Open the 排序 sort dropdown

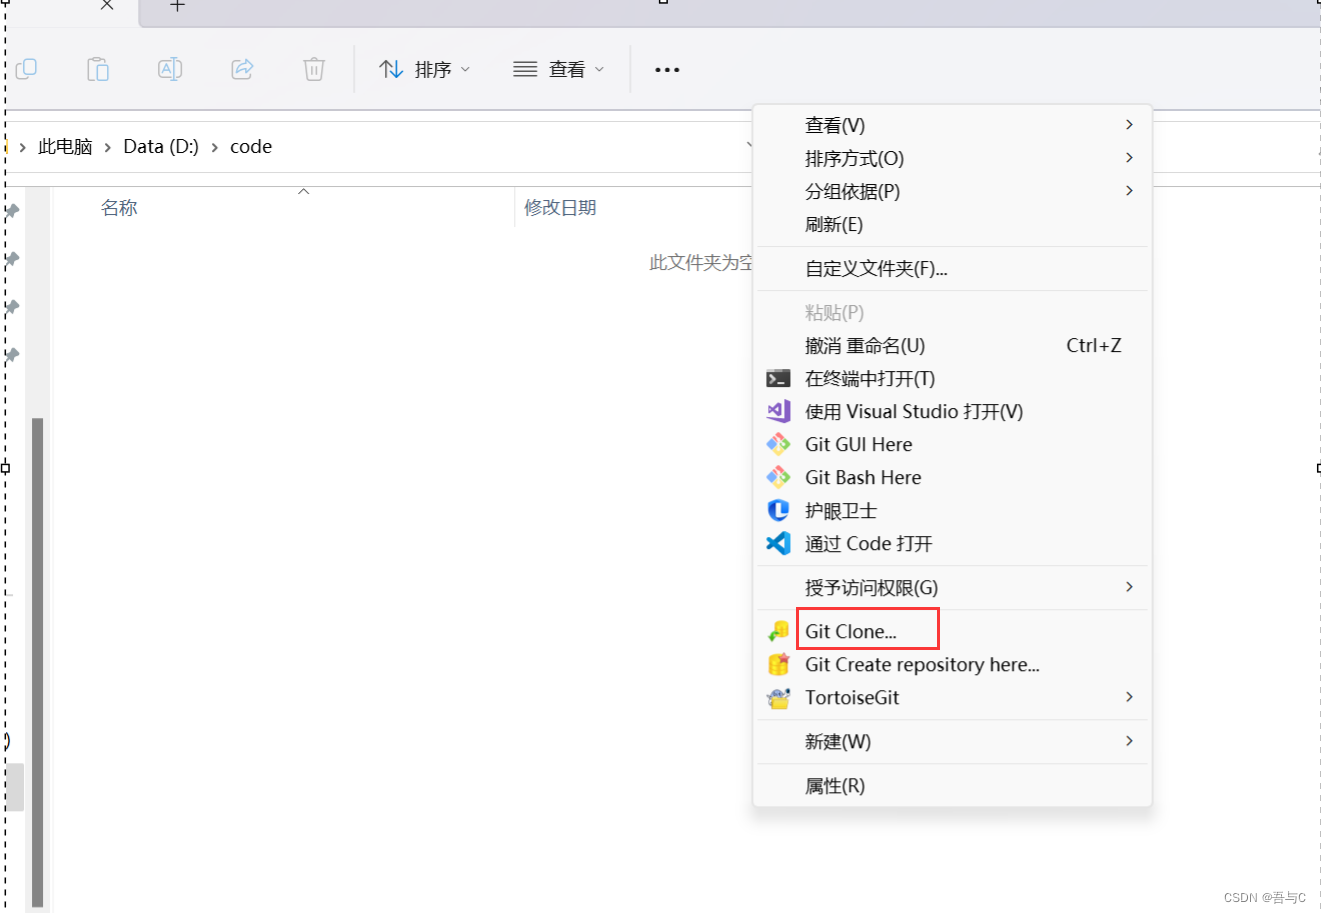pyautogui.click(x=424, y=69)
